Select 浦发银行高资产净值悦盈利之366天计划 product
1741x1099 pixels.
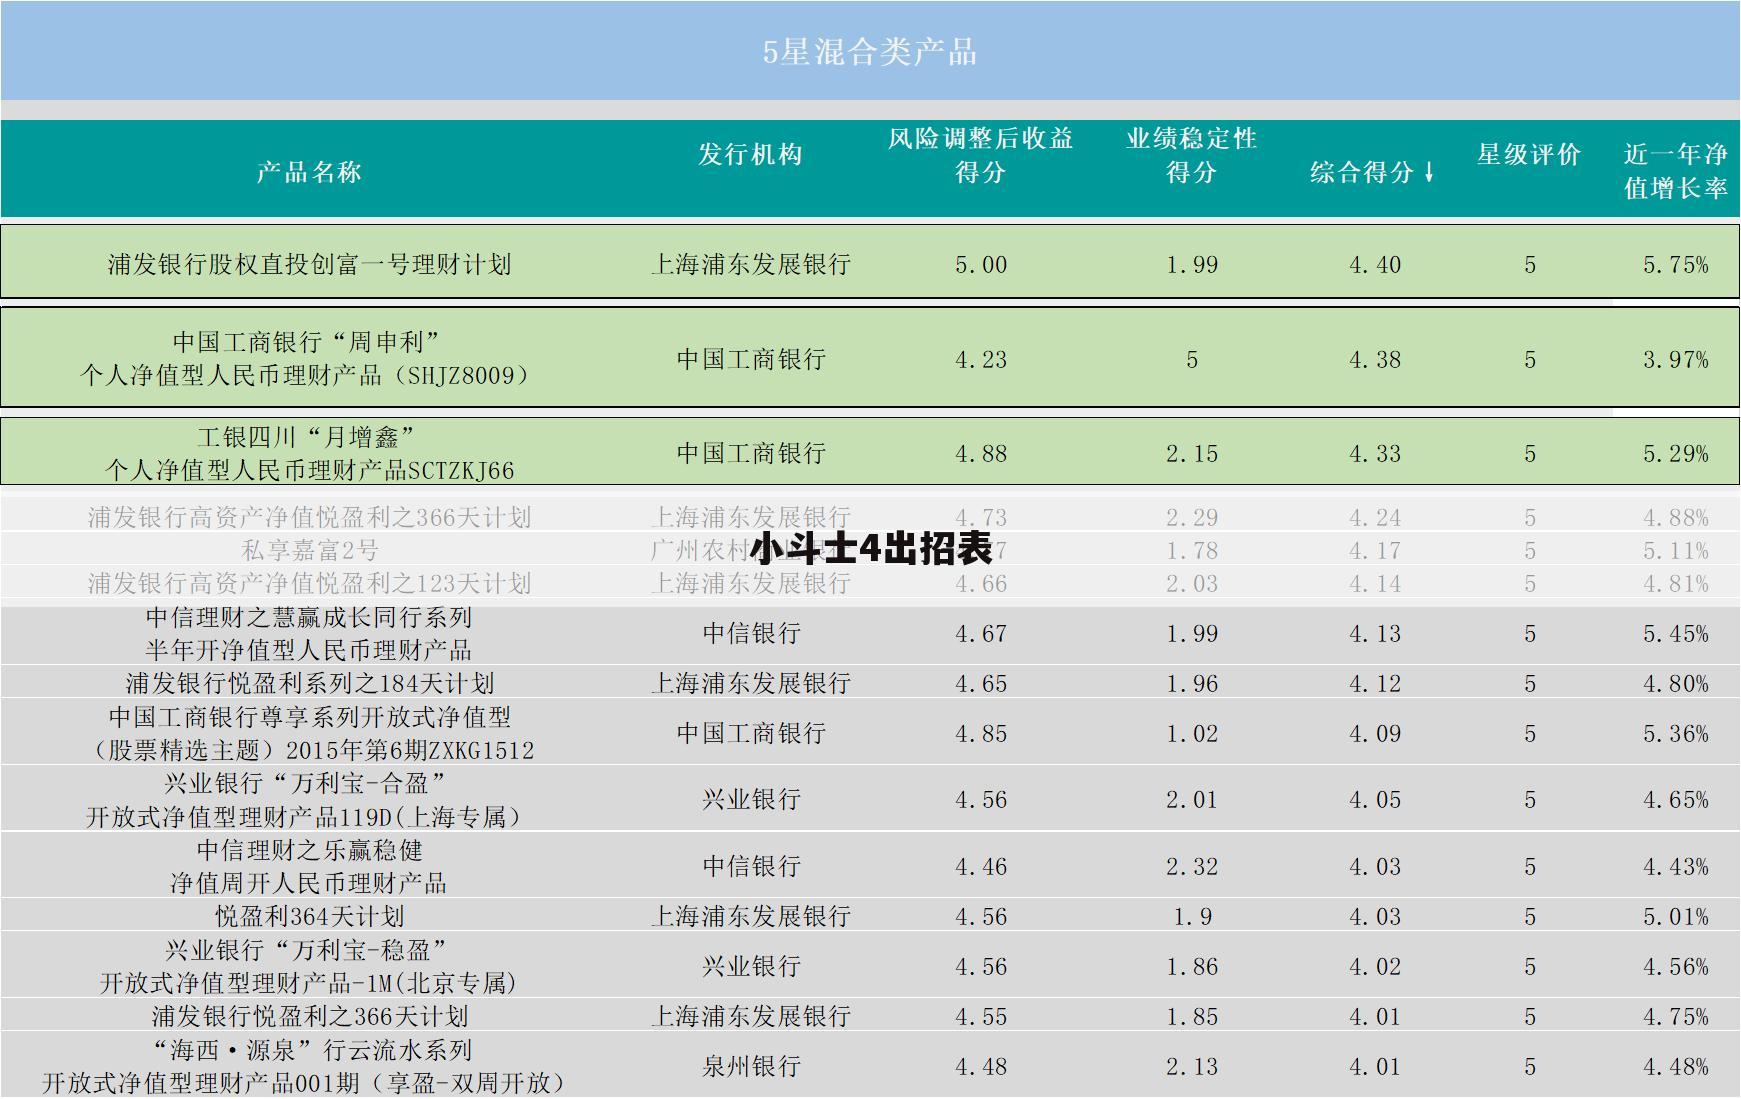(x=309, y=517)
